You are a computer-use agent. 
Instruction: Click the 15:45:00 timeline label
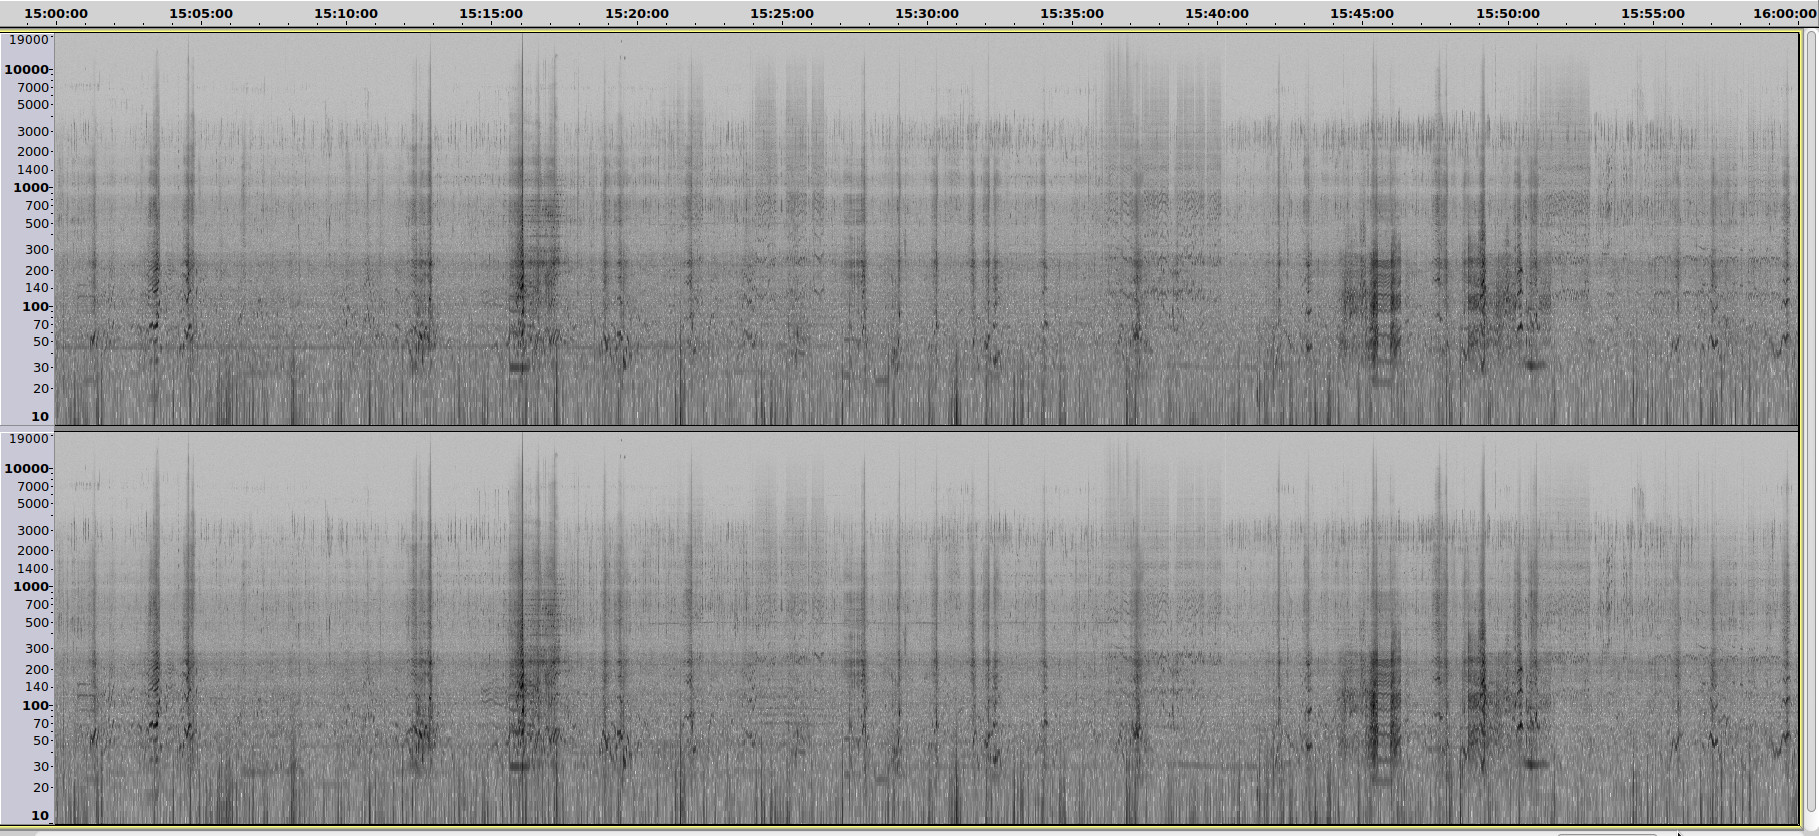1361,14
